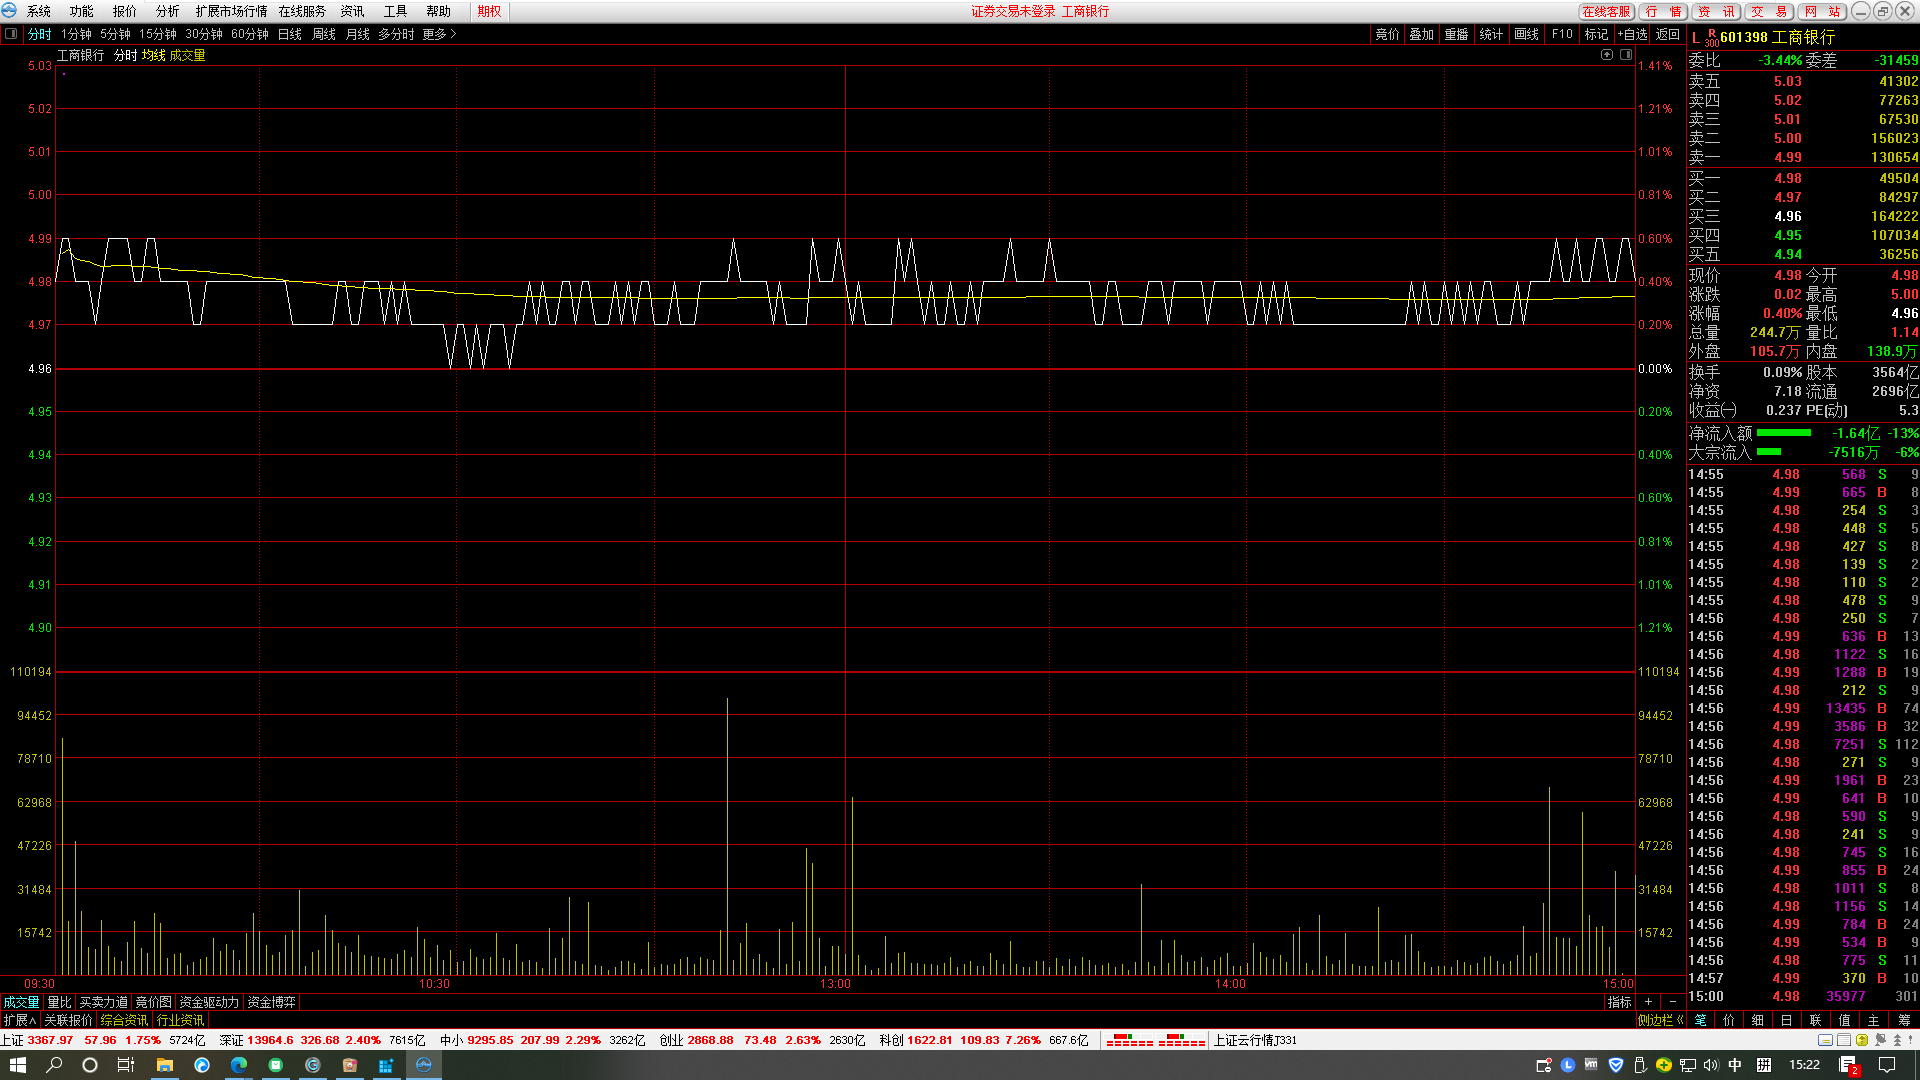Click the indicator zoom-in plus button
Viewport: 1920px width, 1080px height.
[x=1648, y=1002]
